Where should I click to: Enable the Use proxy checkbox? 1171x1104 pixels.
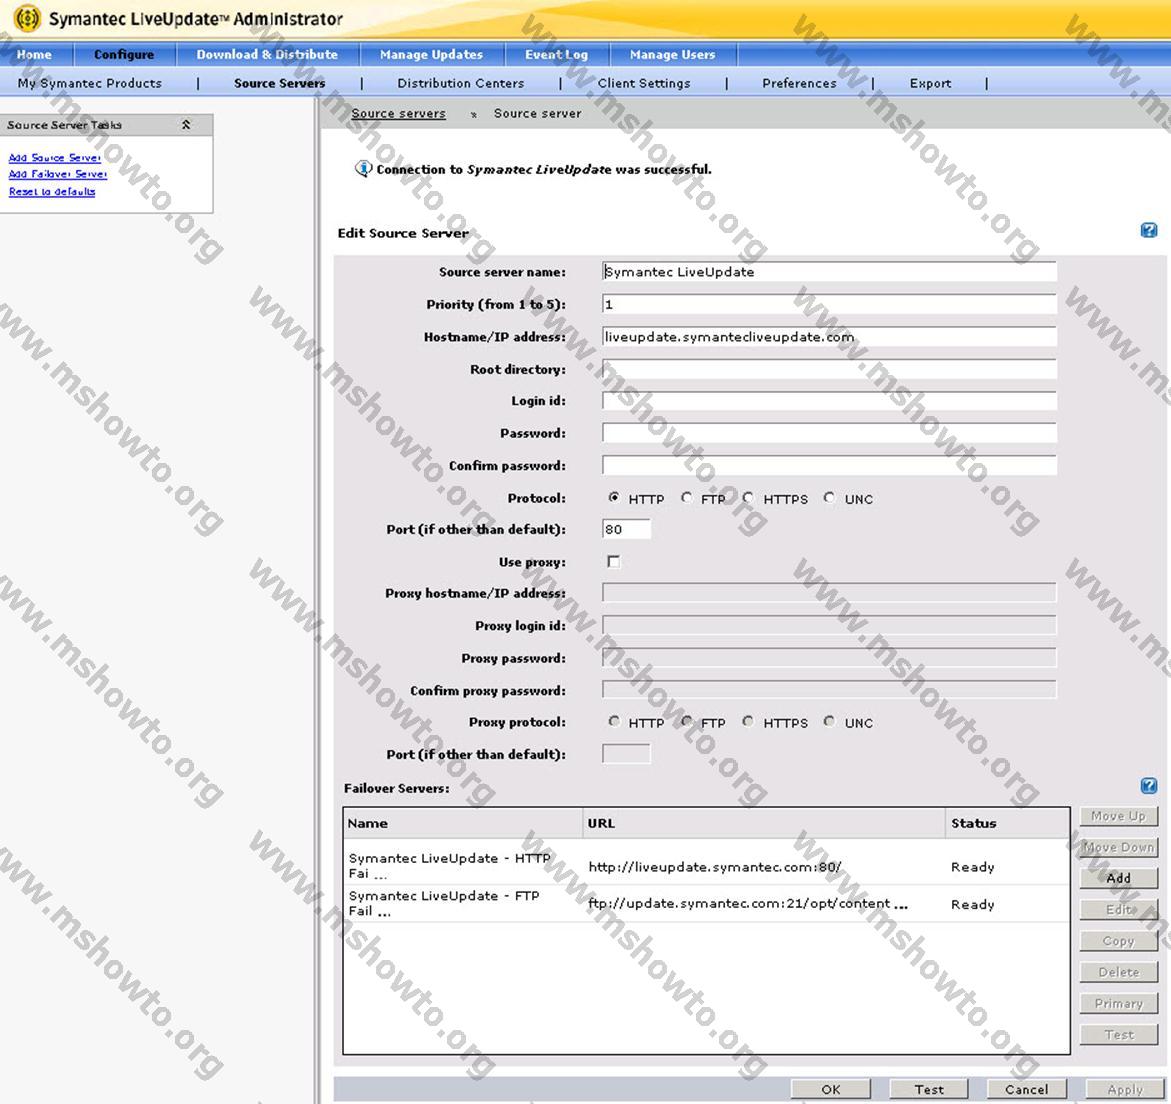click(613, 561)
